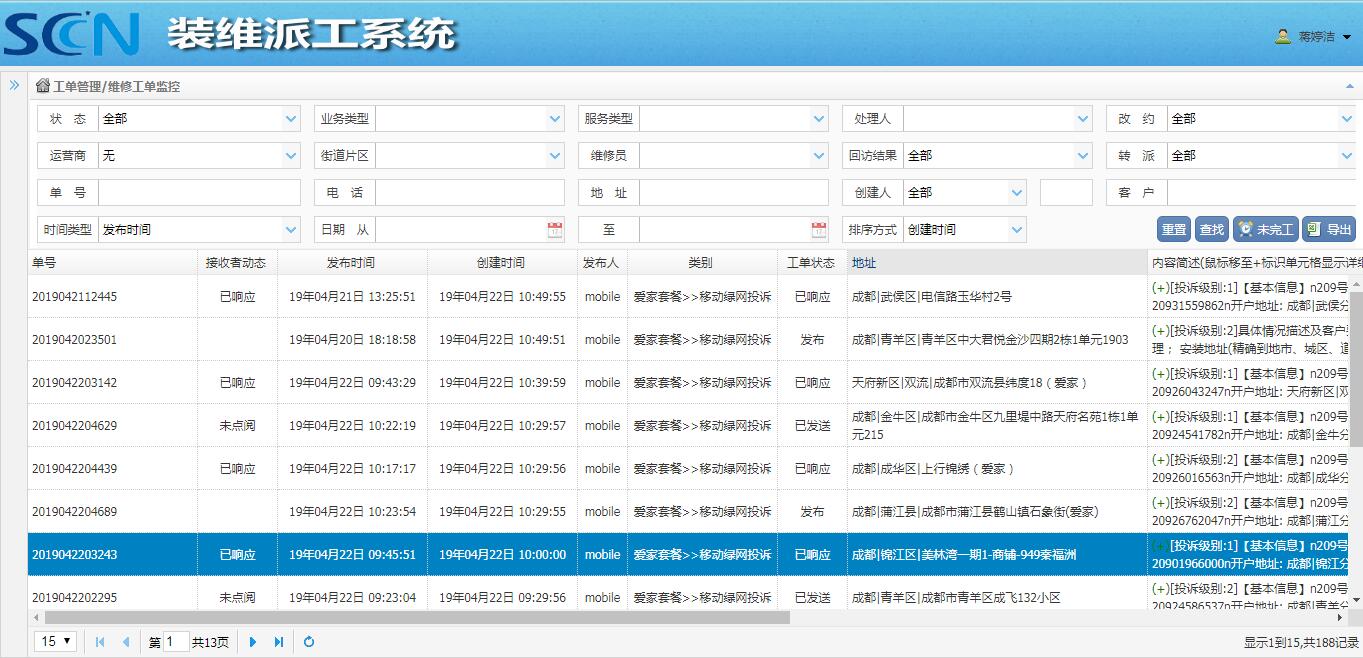This screenshot has height=658, width=1363.
Task: Refresh the work order grid
Action: click(309, 642)
